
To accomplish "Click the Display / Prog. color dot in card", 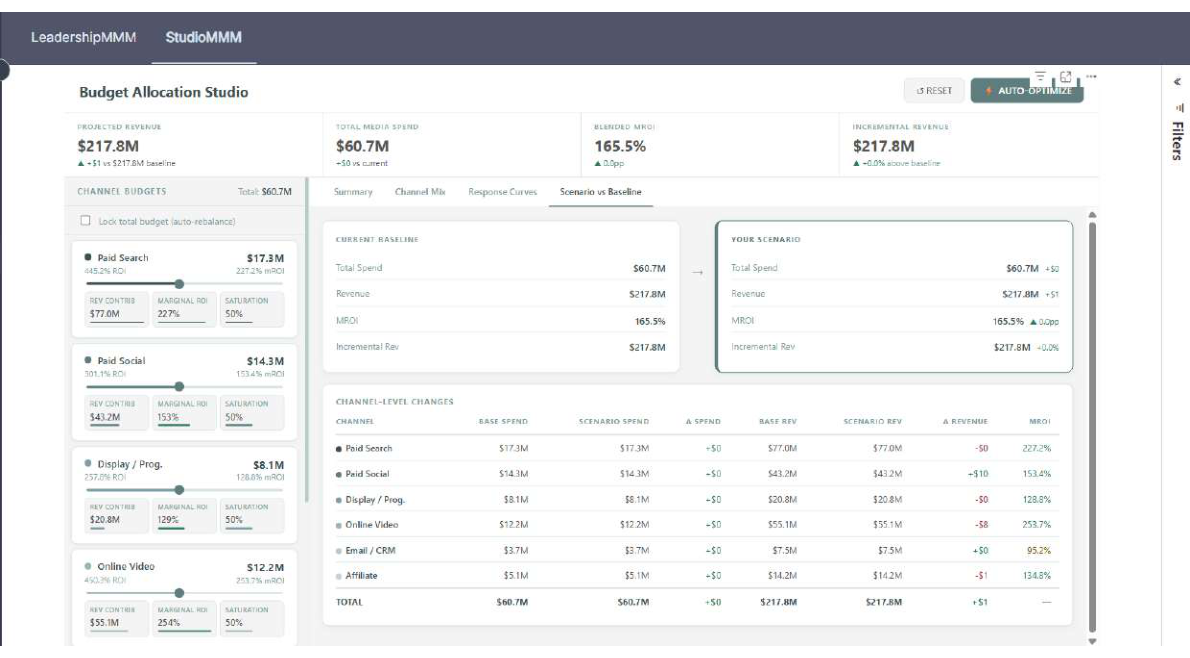I will (x=88, y=464).
